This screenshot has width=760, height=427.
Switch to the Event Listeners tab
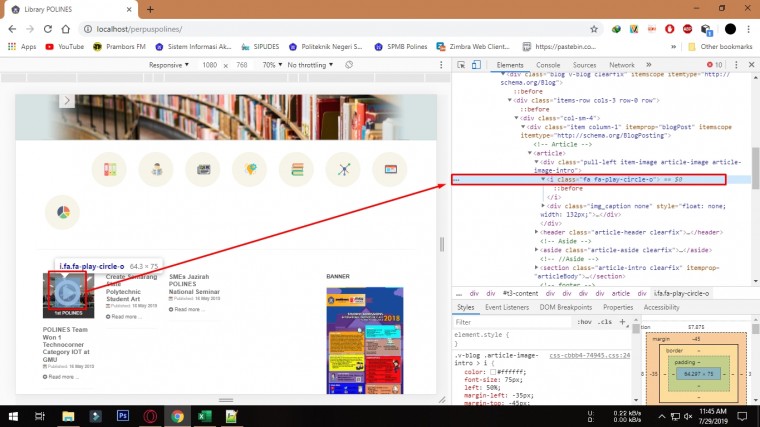tap(510, 307)
